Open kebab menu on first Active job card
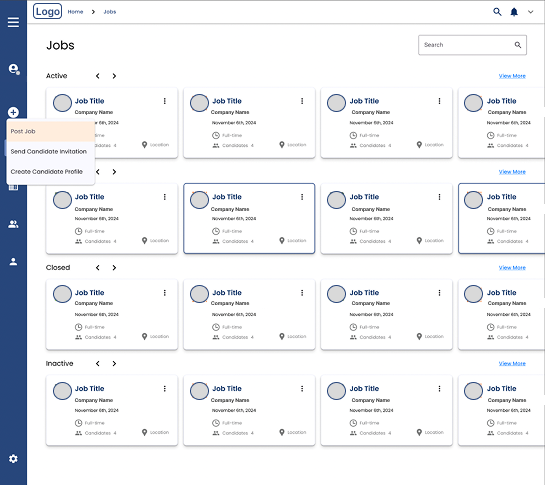 coord(165,101)
